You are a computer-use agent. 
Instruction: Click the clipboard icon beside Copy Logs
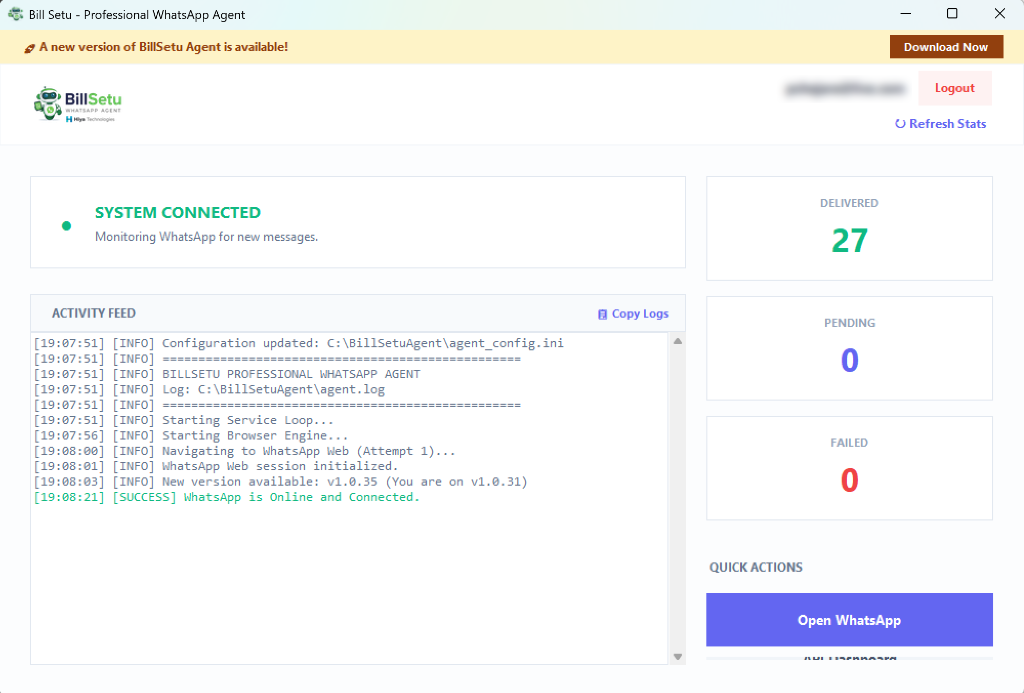tap(602, 314)
